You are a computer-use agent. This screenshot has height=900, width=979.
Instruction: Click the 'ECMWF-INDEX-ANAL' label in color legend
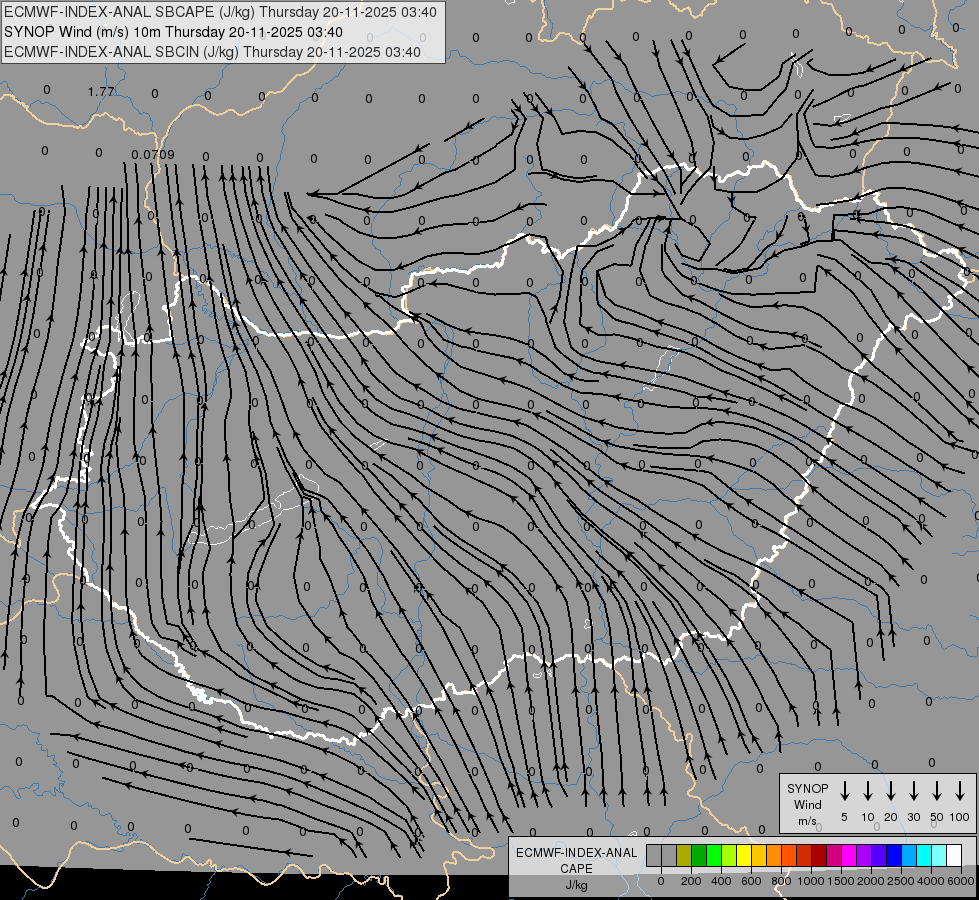point(576,853)
